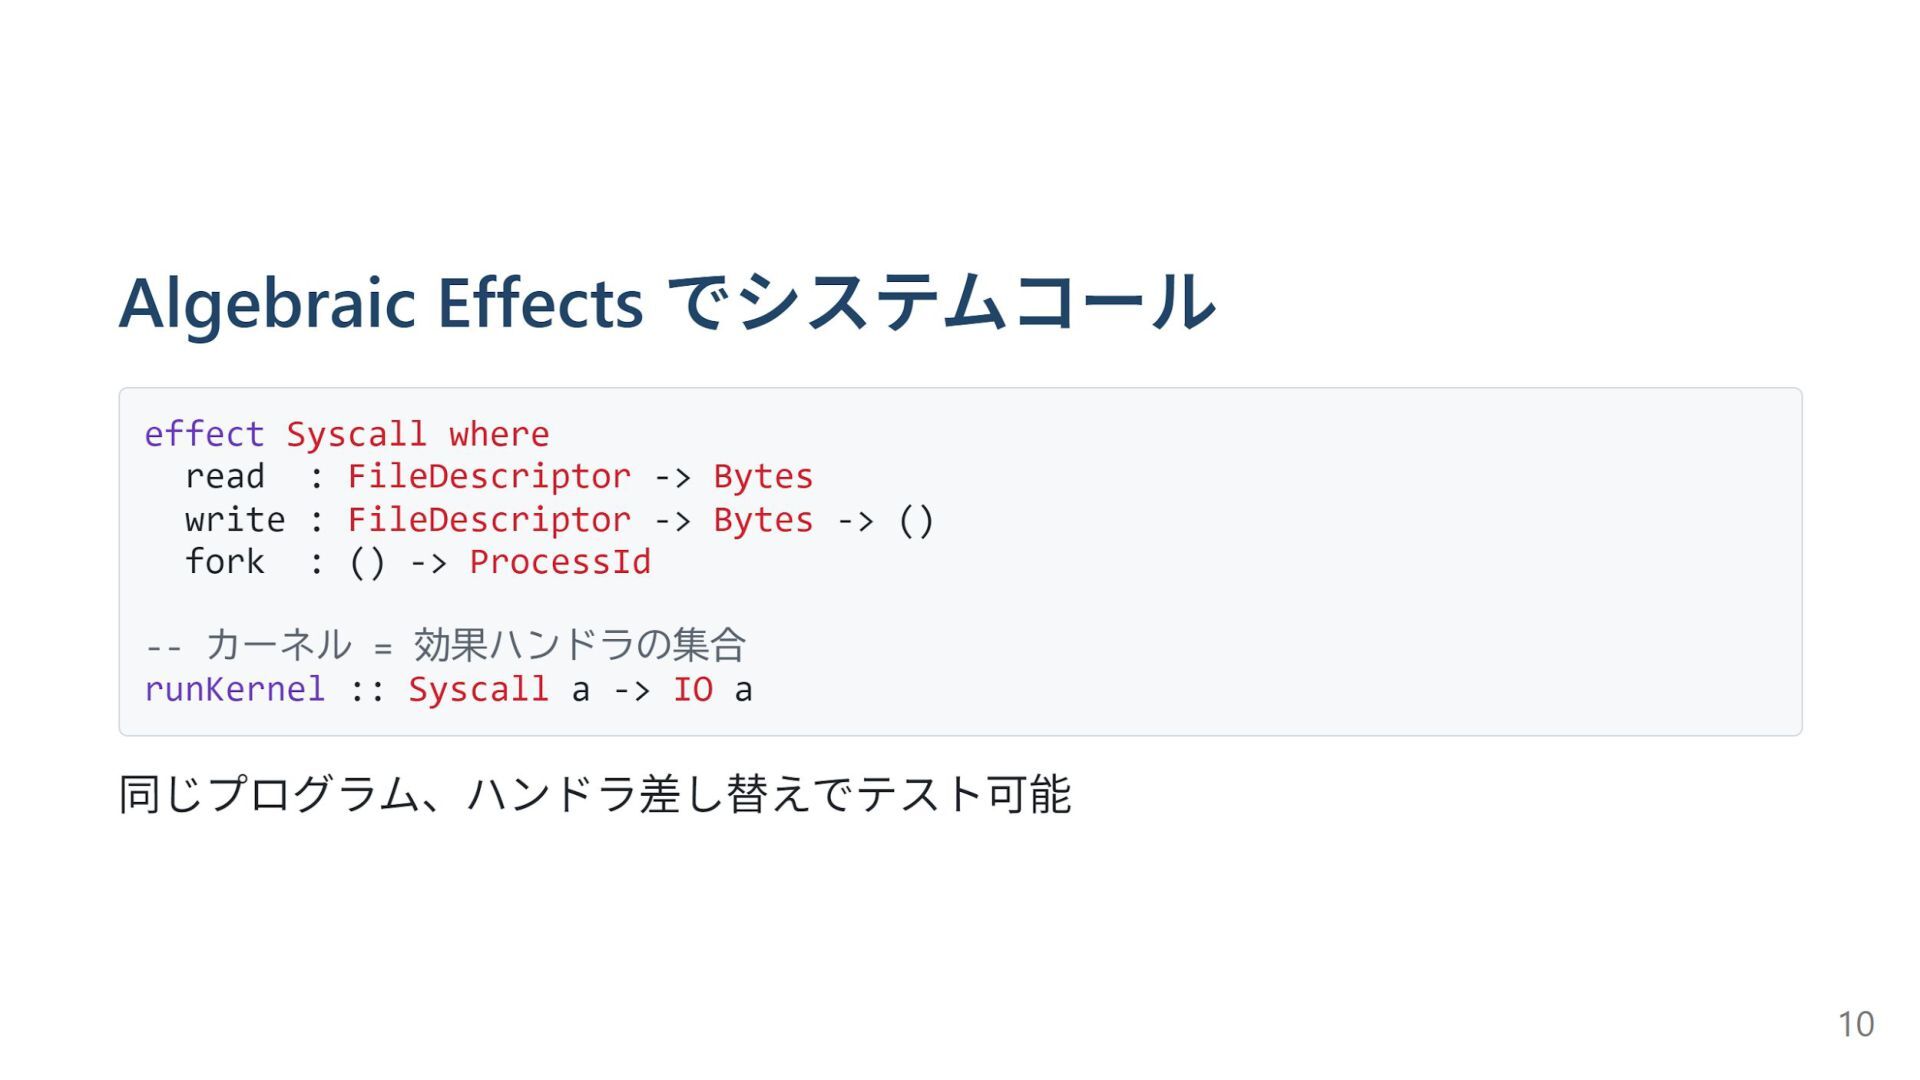Image resolution: width=1920 pixels, height=1080 pixels.
Task: Click "FileDescriptor" on the read line
Action: [489, 477]
